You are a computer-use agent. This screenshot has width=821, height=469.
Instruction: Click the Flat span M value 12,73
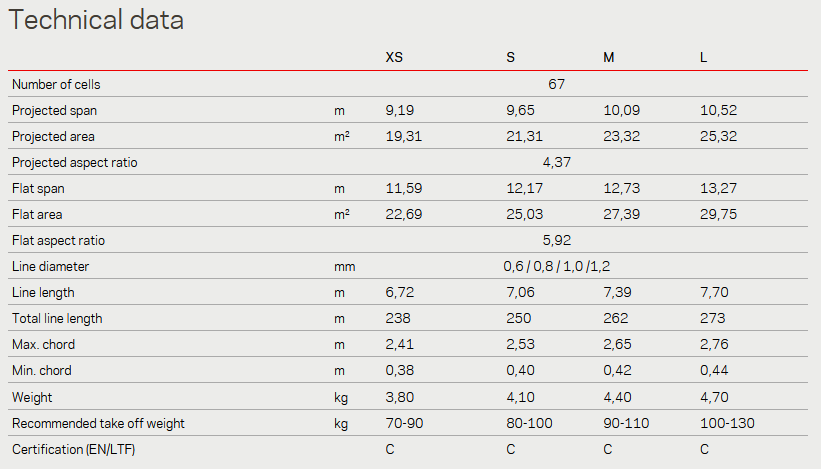click(622, 188)
